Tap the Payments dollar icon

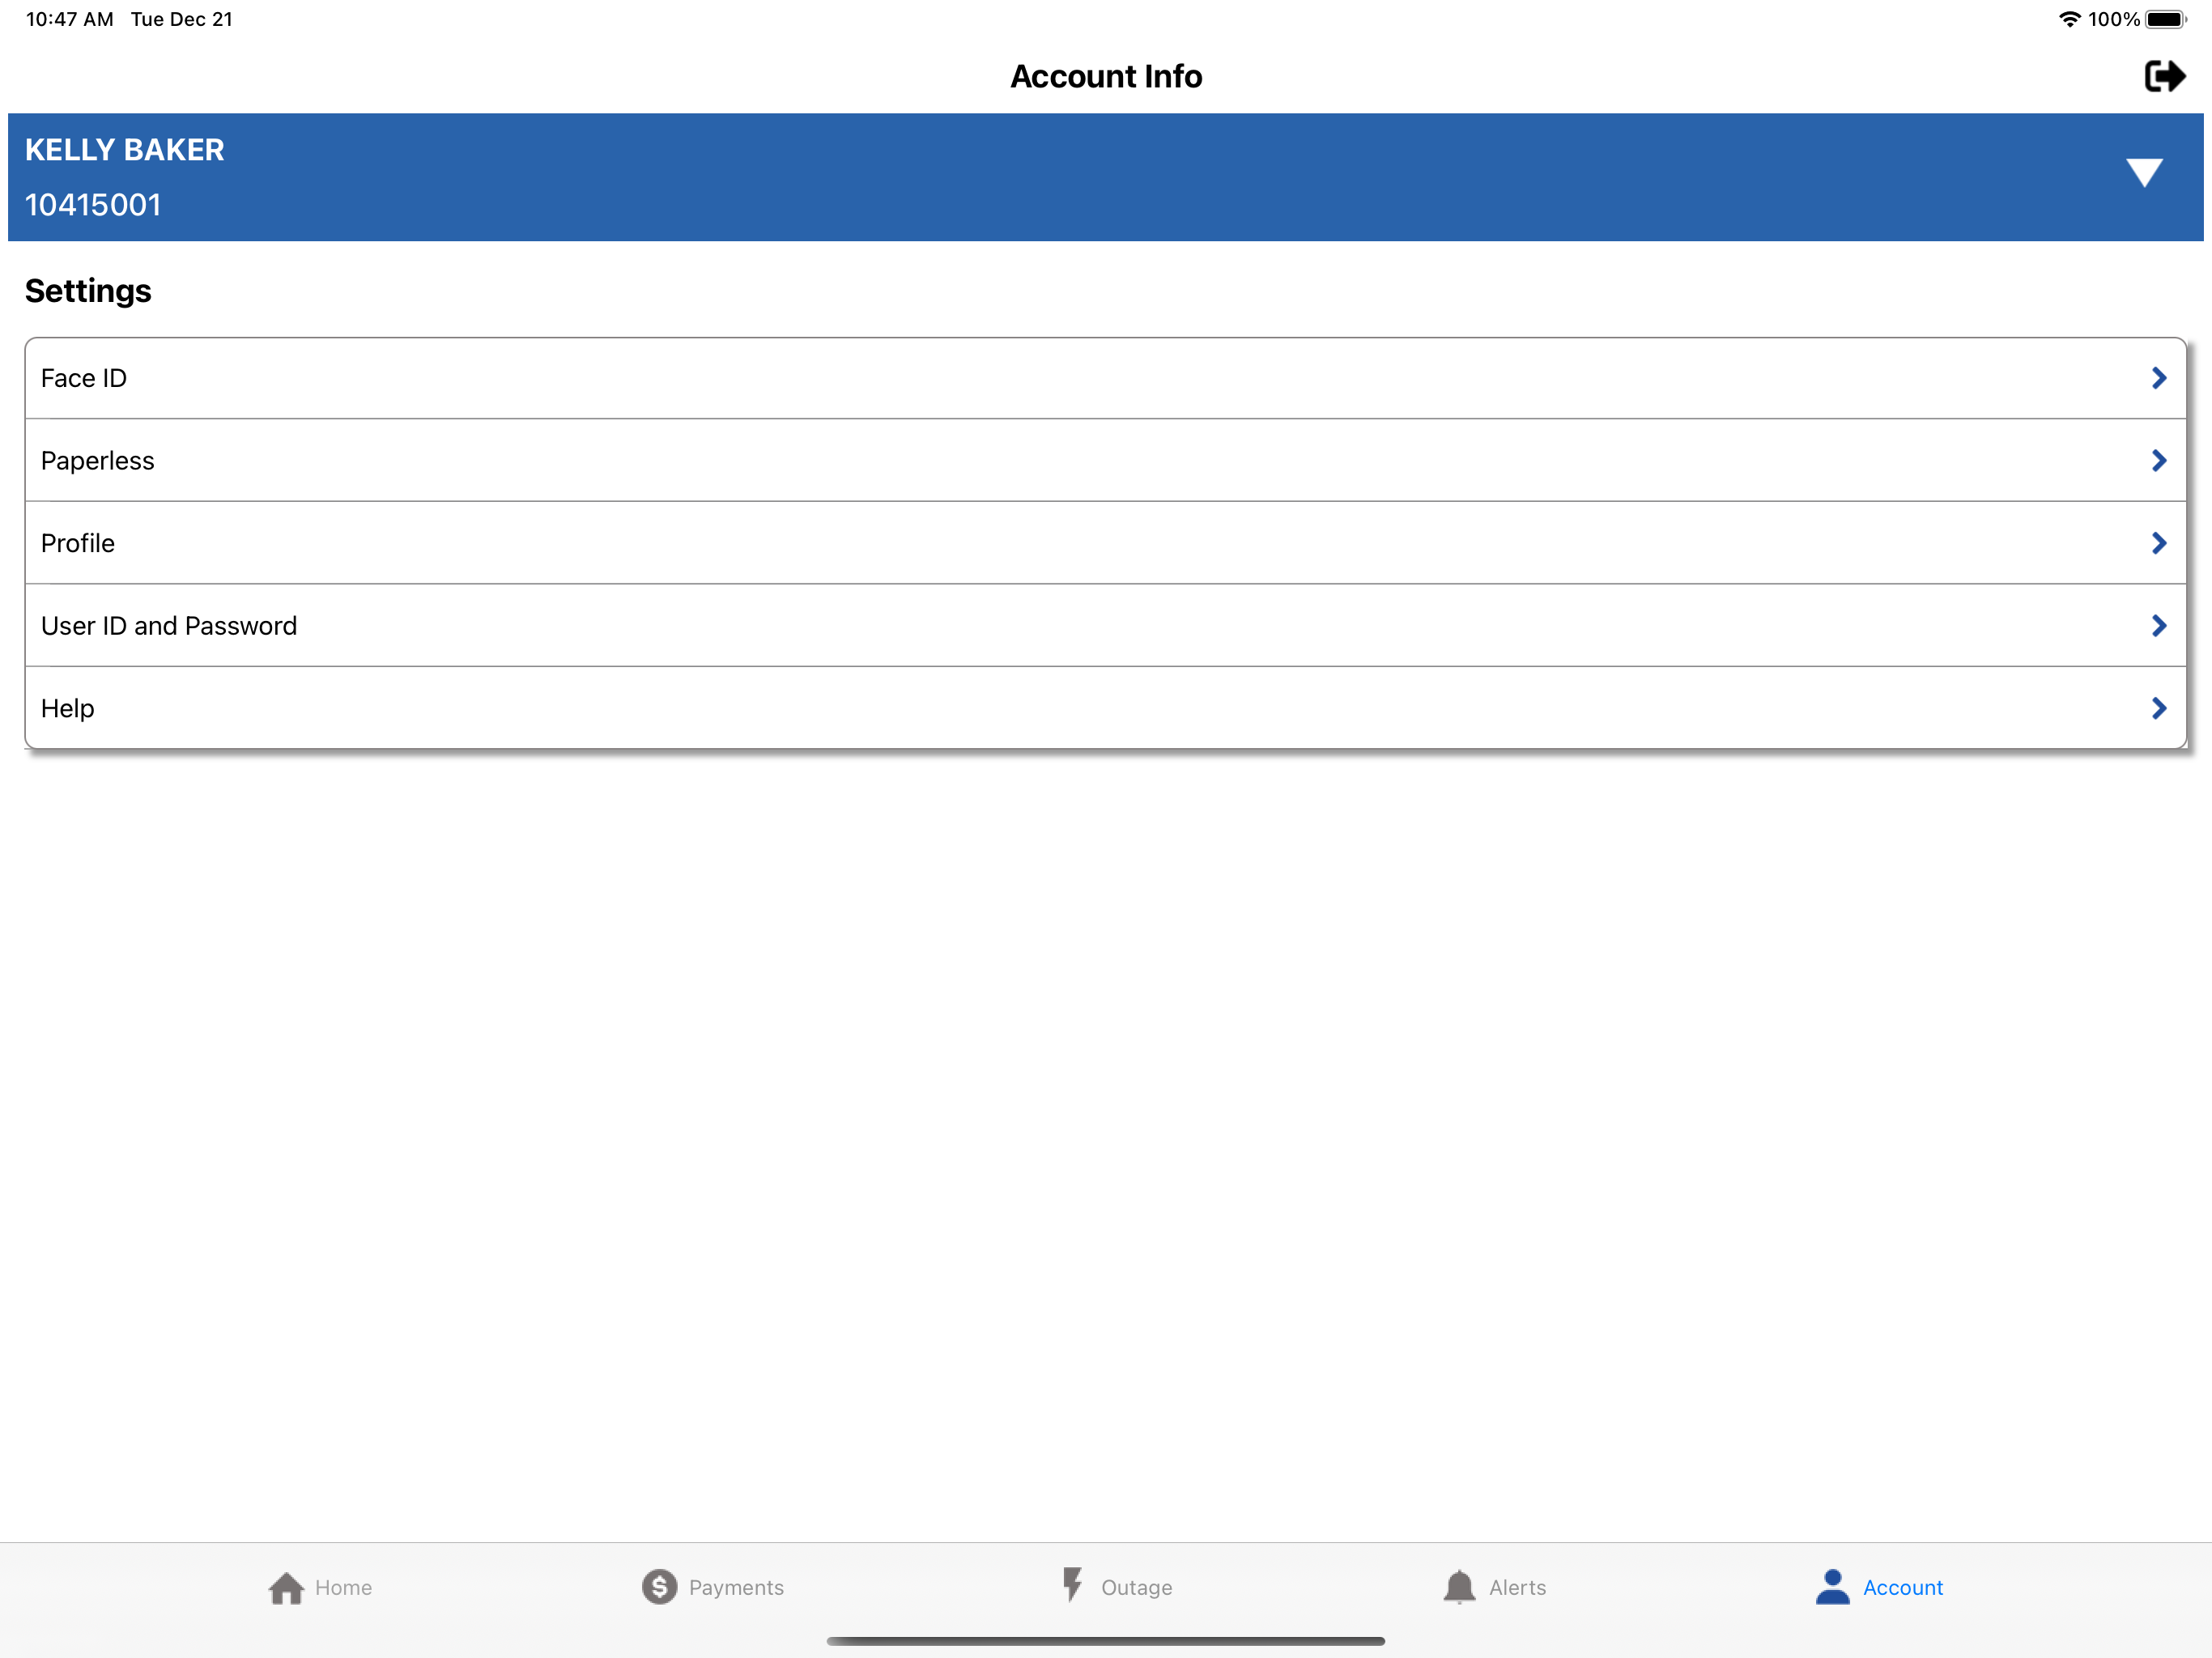pyautogui.click(x=659, y=1586)
